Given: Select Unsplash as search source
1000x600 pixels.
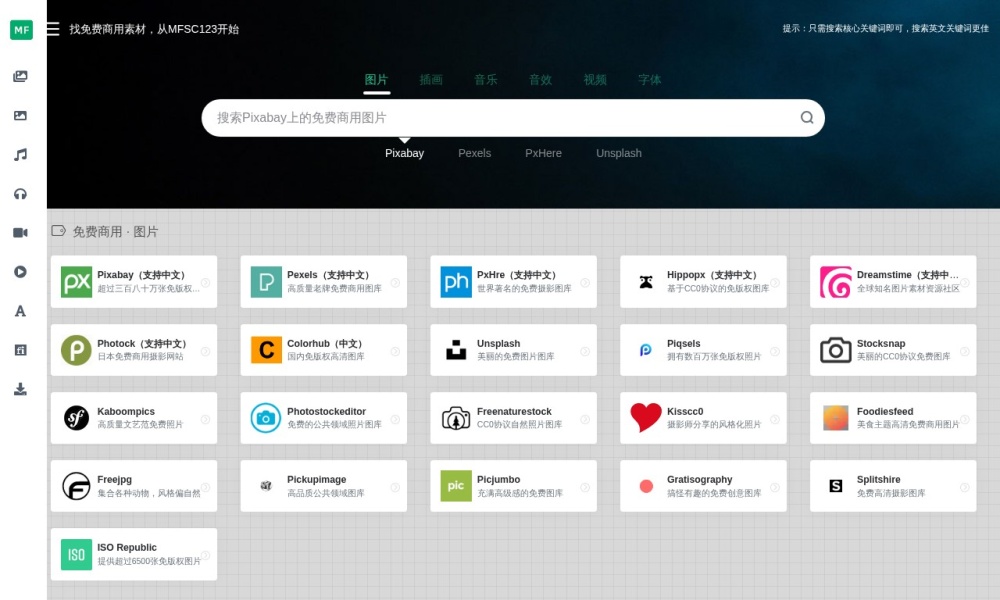Looking at the screenshot, I should point(619,153).
